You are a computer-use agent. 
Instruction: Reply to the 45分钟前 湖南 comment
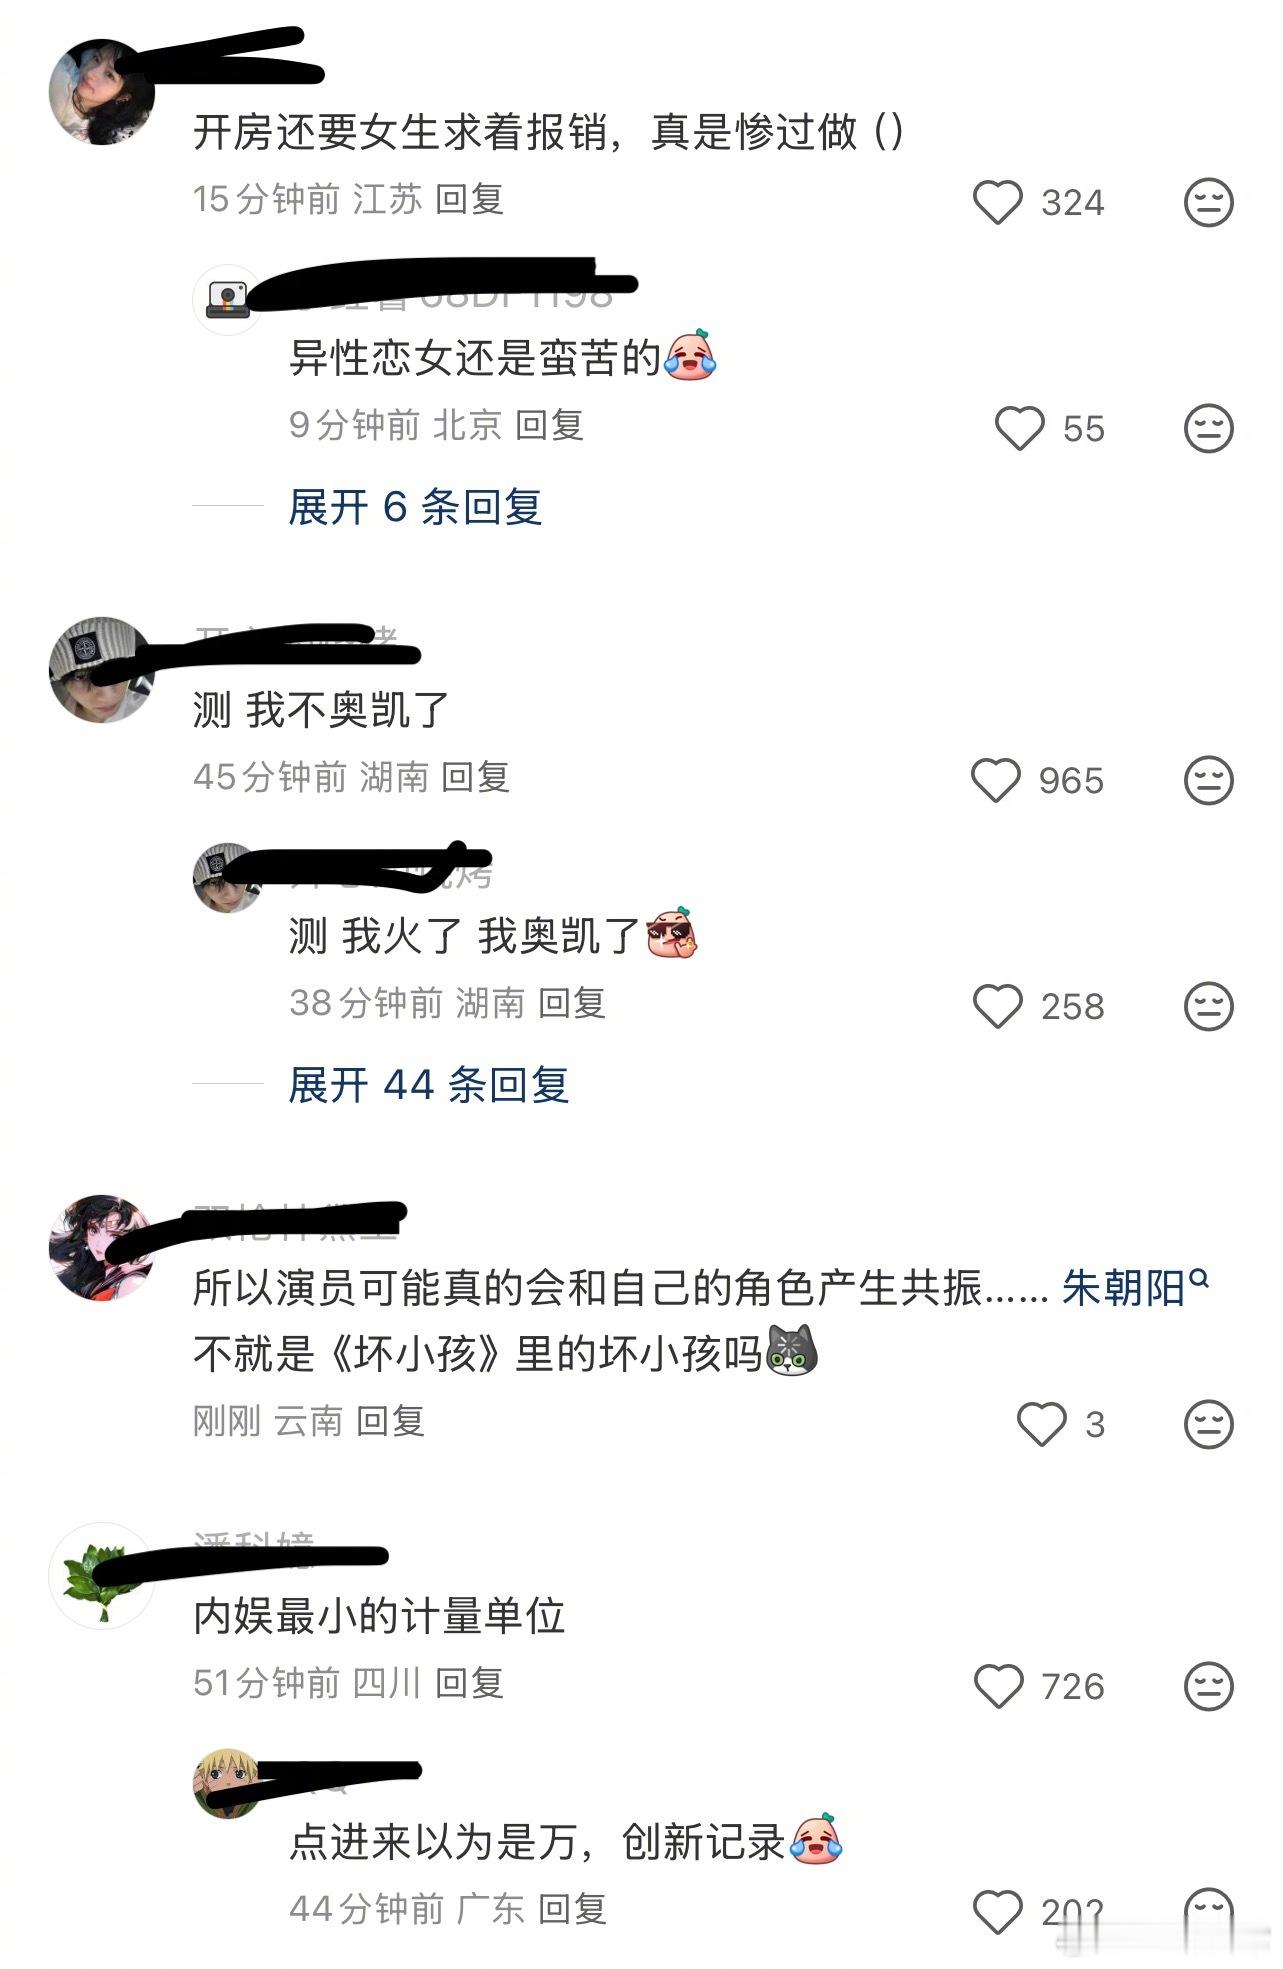[476, 777]
